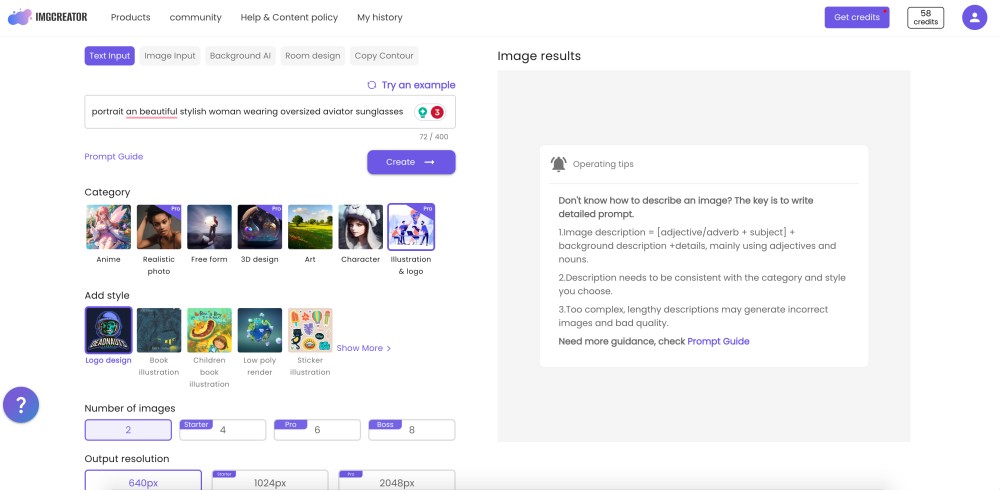The image size is (1000, 490).
Task: Click the green grammar checker icon in prompt
Action: 422,112
